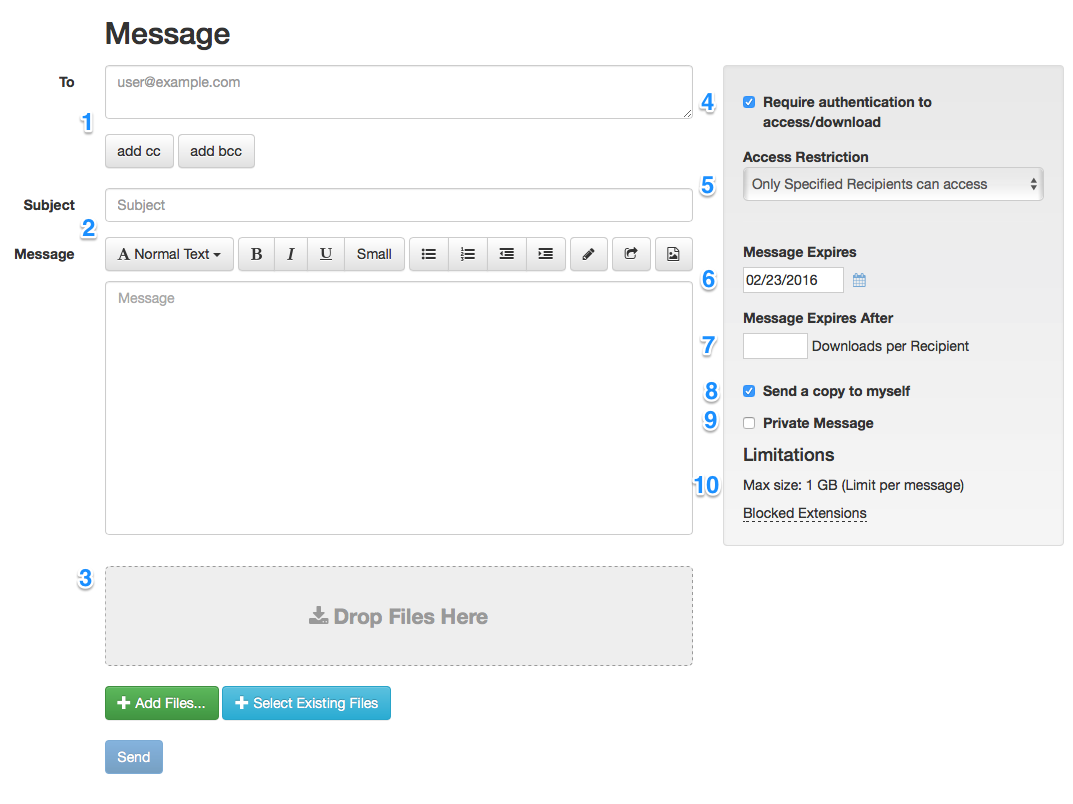Apply underline formatting

tap(325, 254)
